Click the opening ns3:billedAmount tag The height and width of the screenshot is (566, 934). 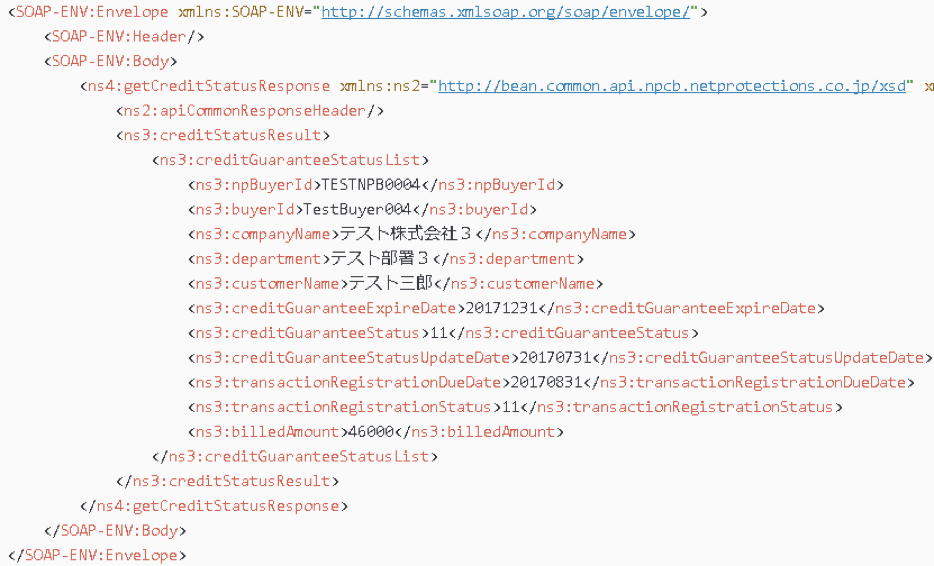click(x=268, y=432)
